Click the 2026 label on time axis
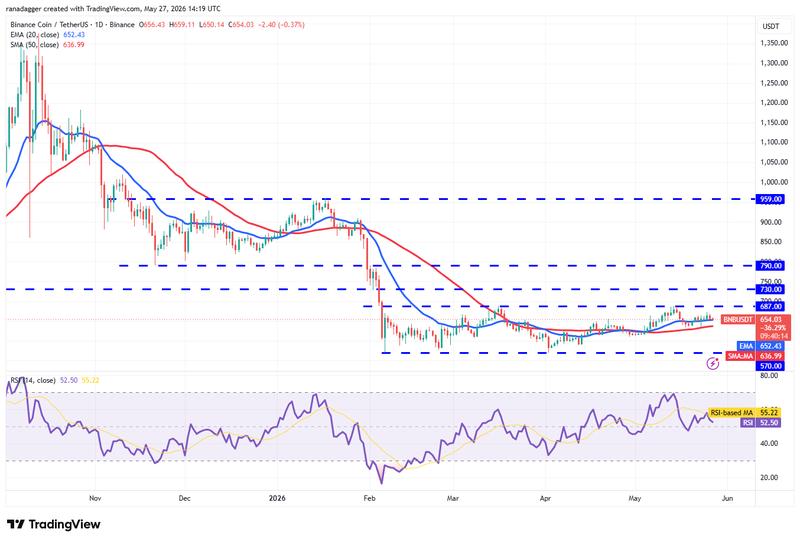This screenshot has height=542, width=800. pos(277,498)
